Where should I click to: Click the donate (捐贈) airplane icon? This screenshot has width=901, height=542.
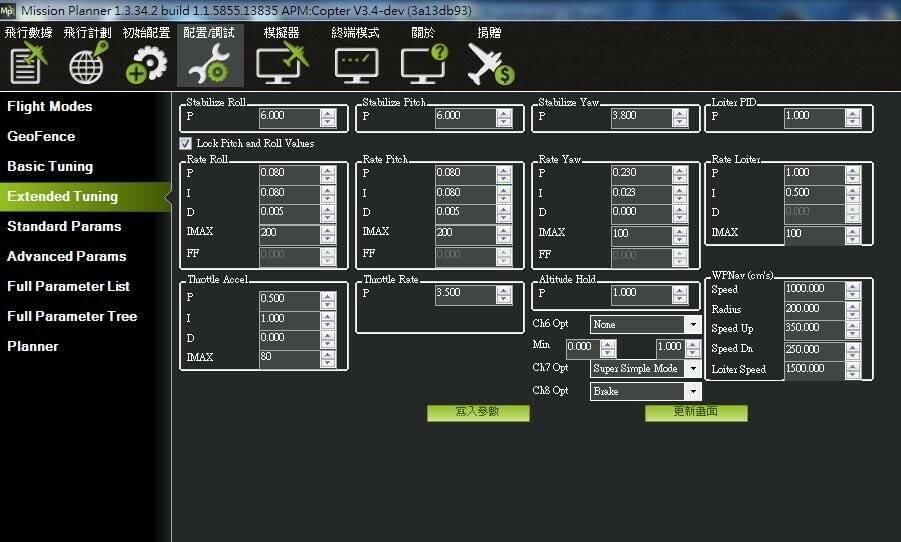click(x=490, y=64)
